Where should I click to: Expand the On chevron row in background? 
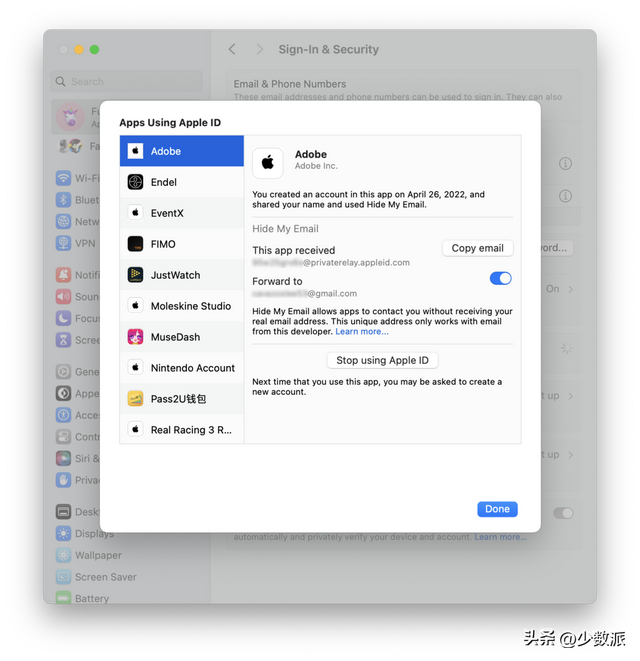(x=560, y=289)
